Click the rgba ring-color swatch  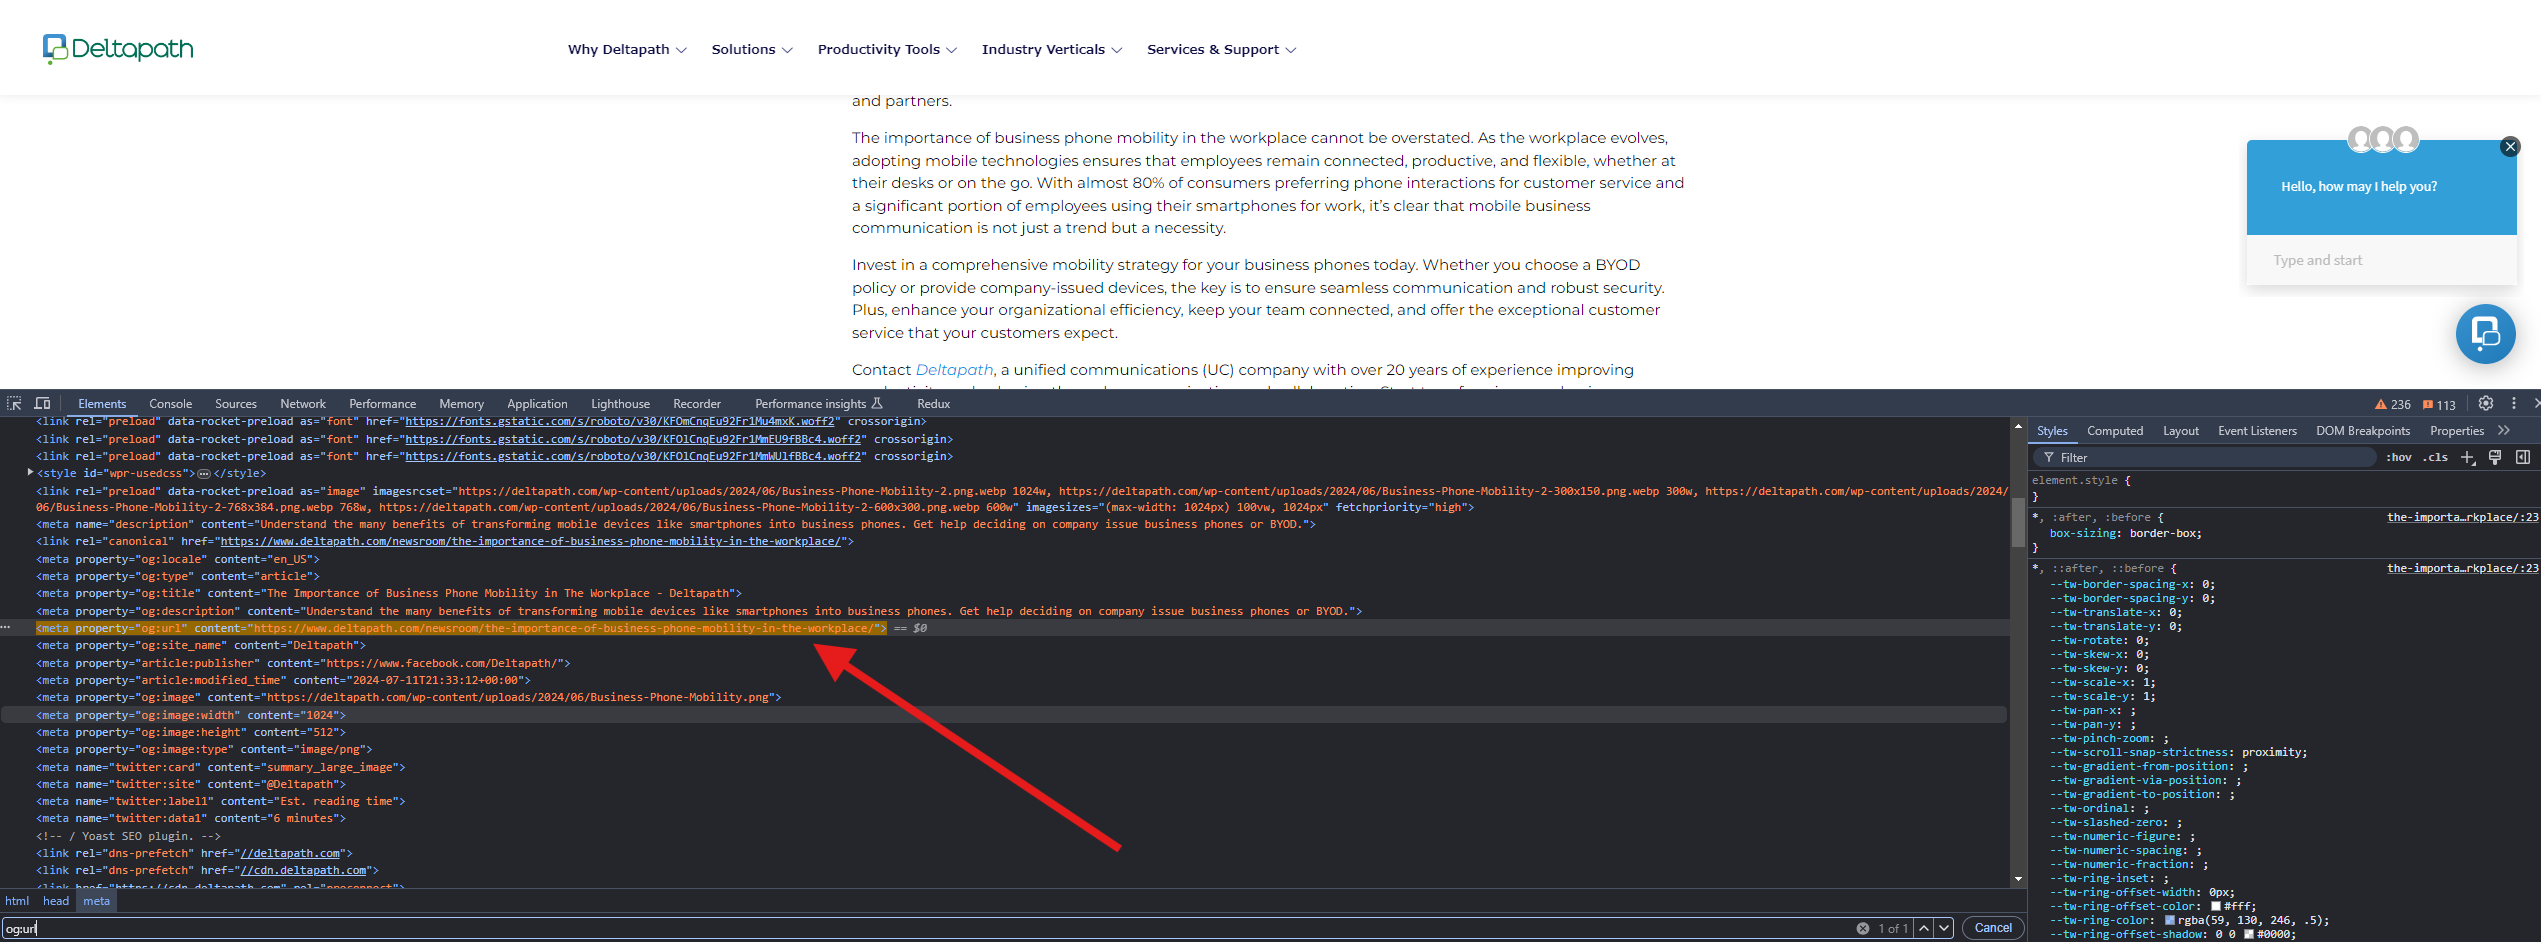[2170, 920]
